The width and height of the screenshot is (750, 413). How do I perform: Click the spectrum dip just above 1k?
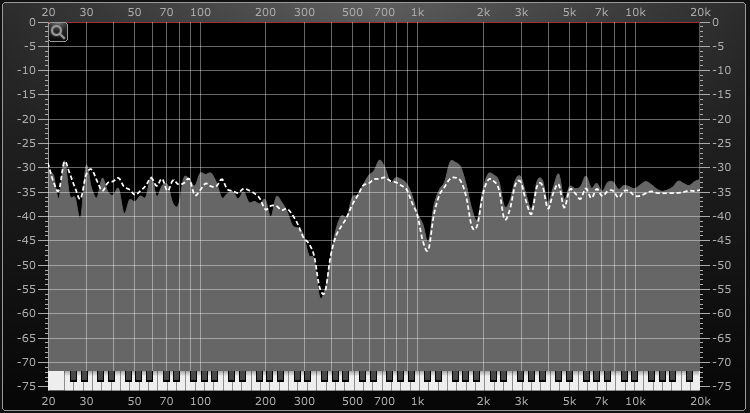[x=427, y=248]
